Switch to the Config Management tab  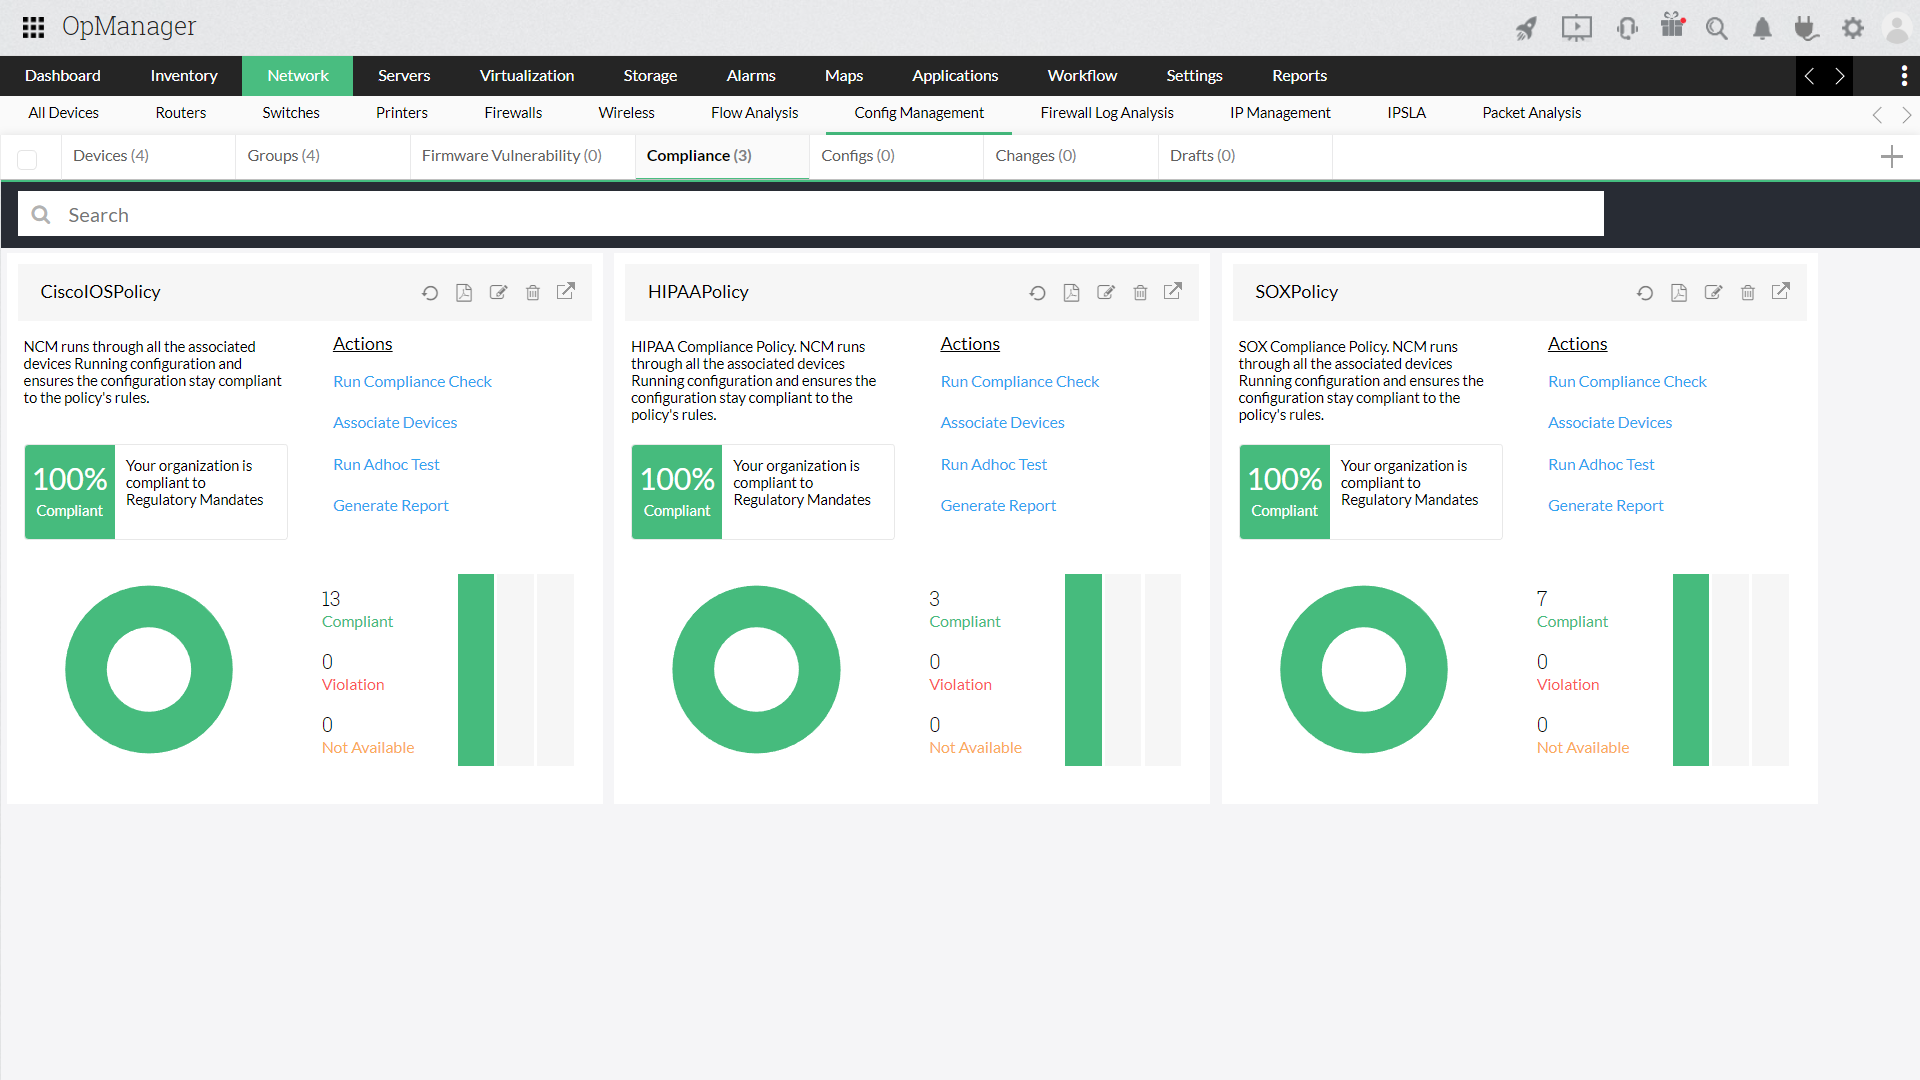918,112
